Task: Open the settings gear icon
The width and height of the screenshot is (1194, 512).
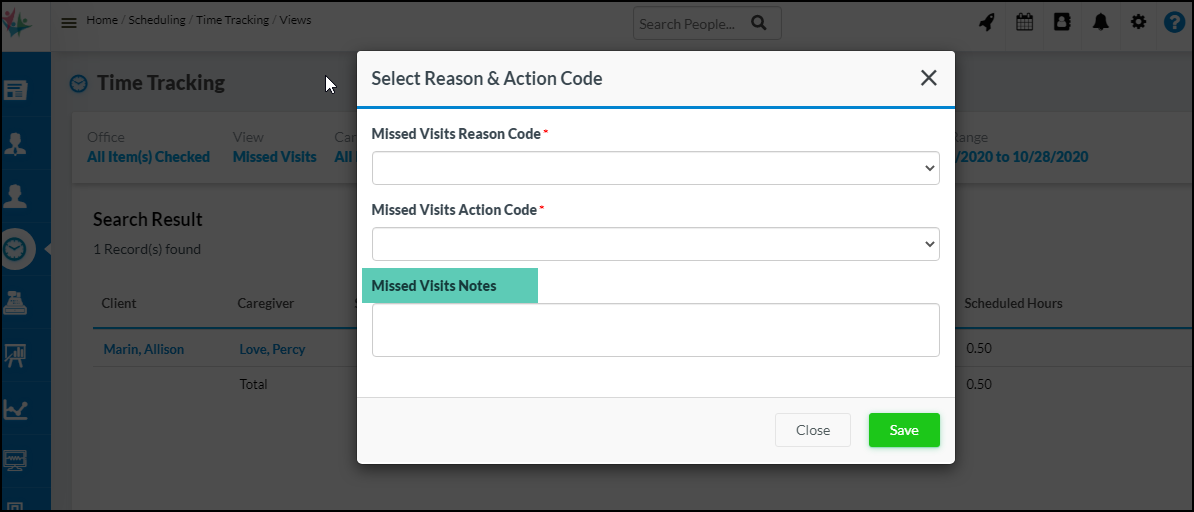Action: [1138, 22]
